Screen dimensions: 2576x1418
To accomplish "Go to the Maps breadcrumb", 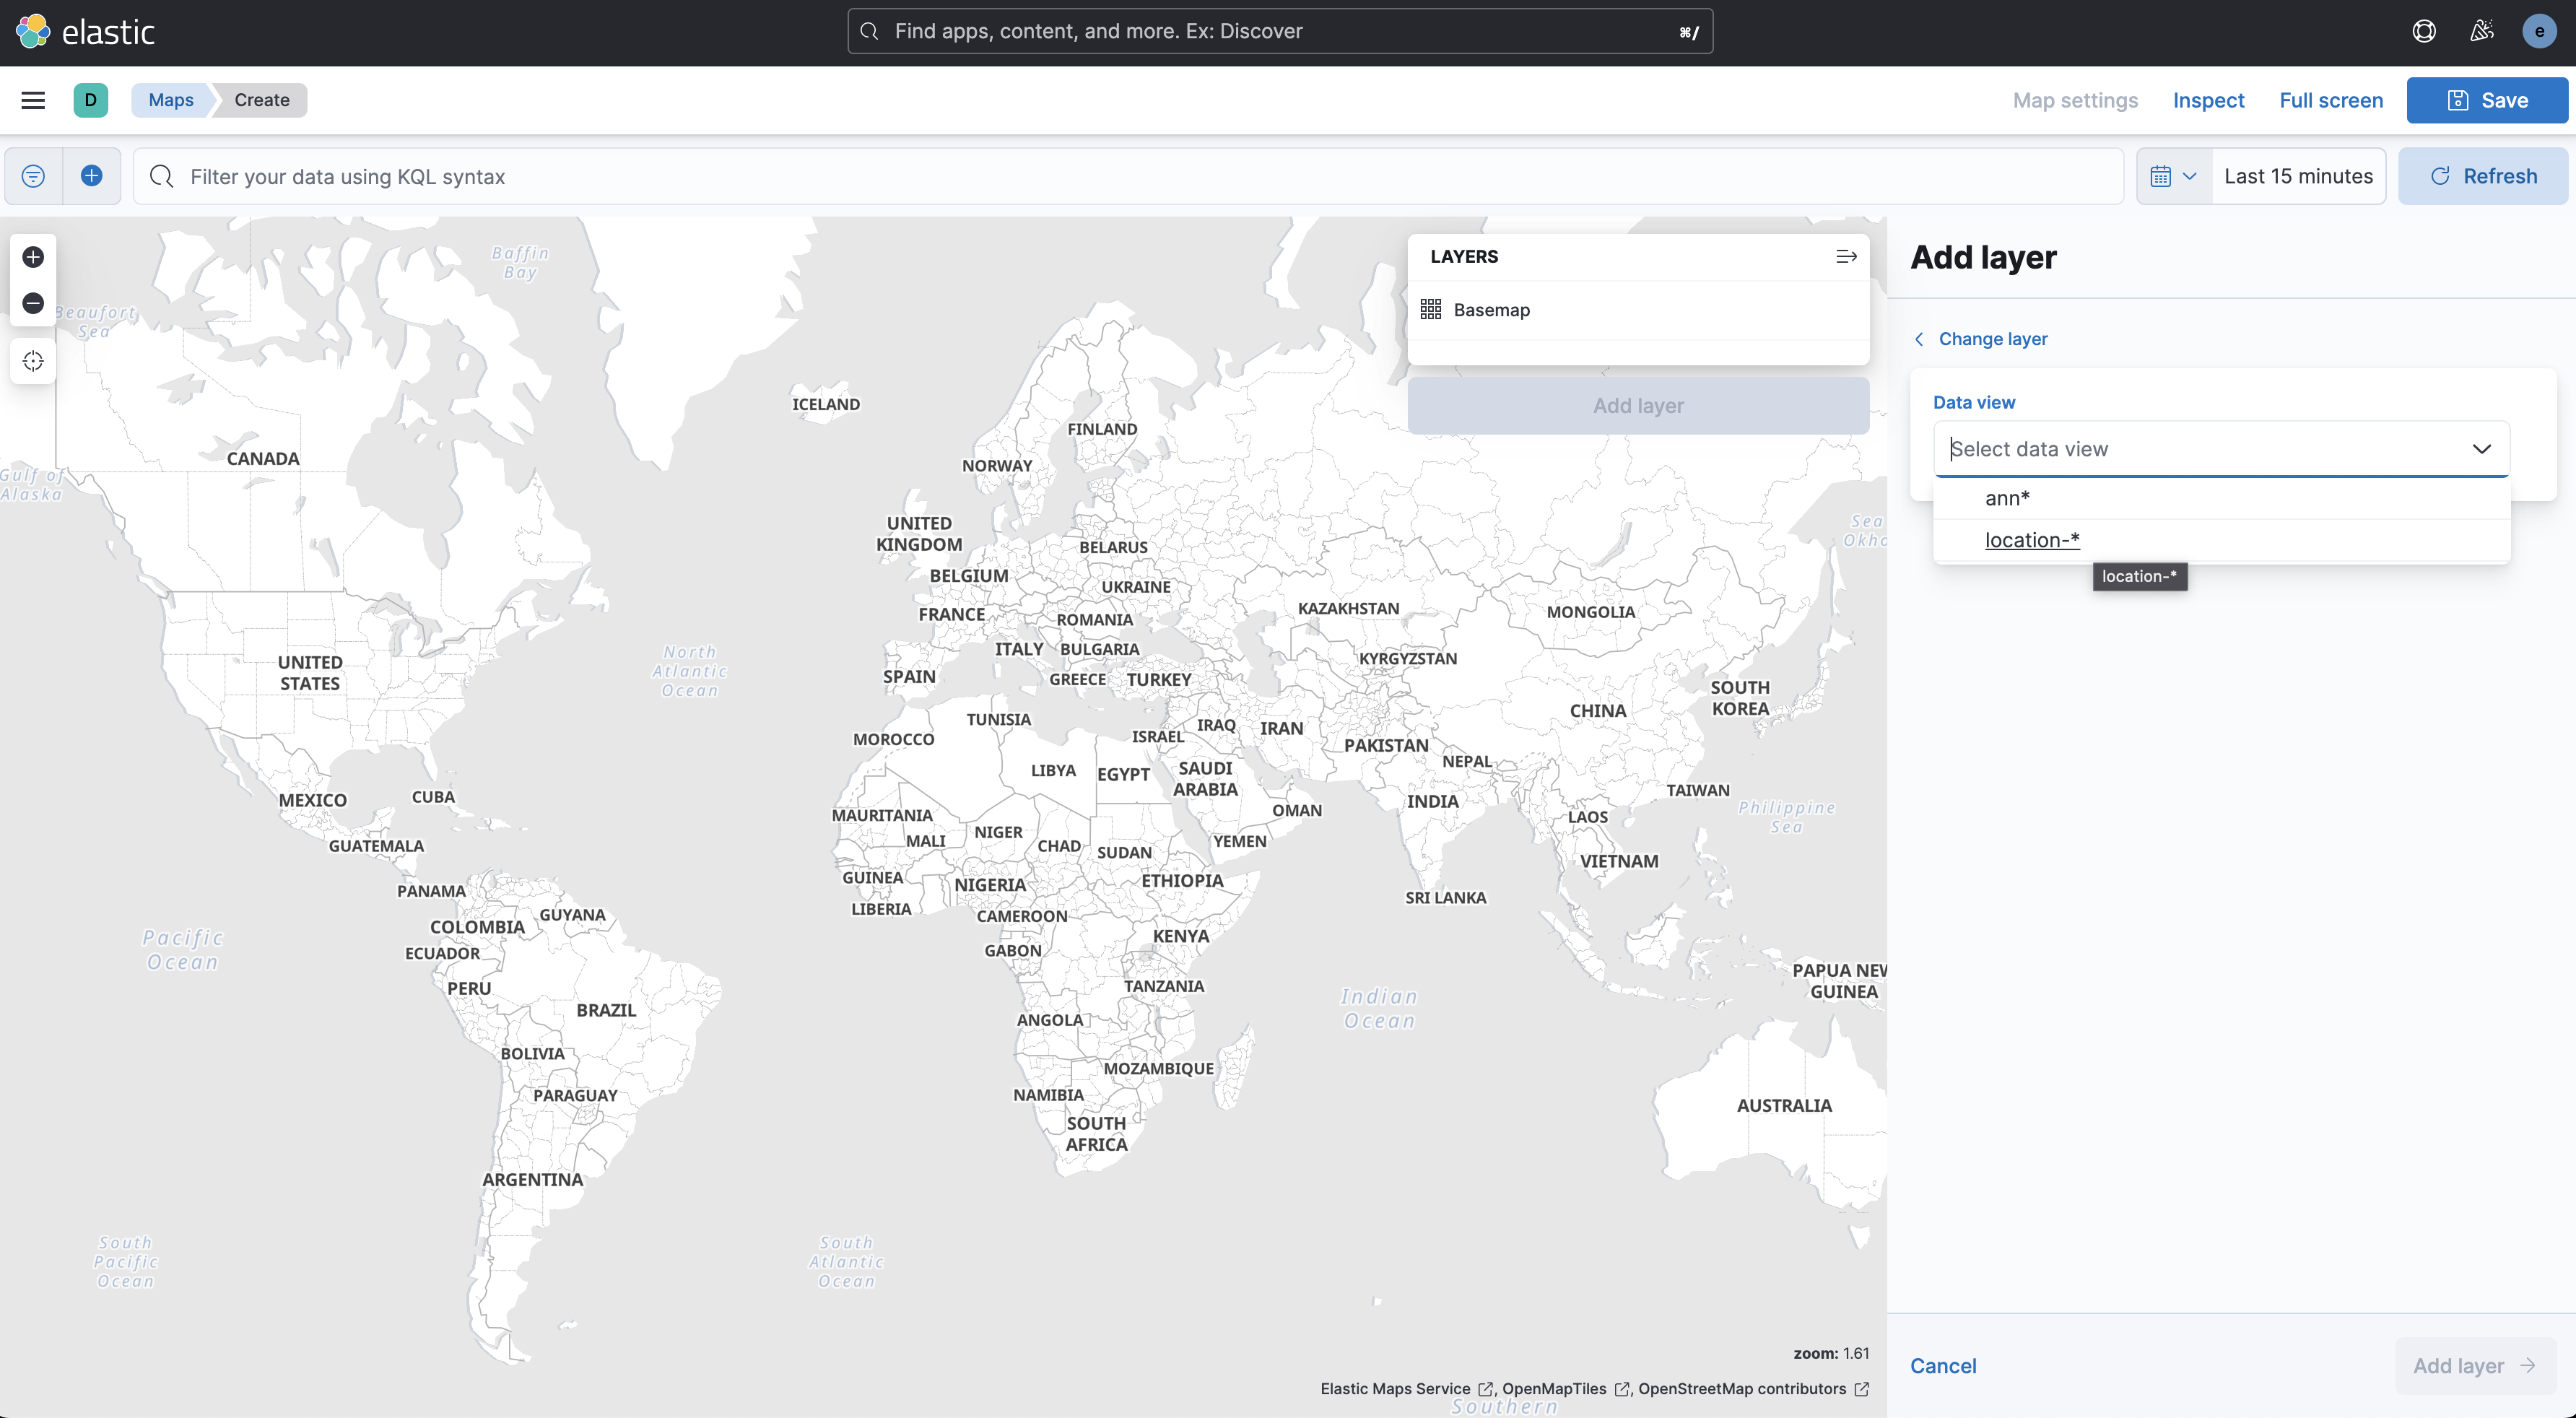I will pyautogui.click(x=171, y=100).
